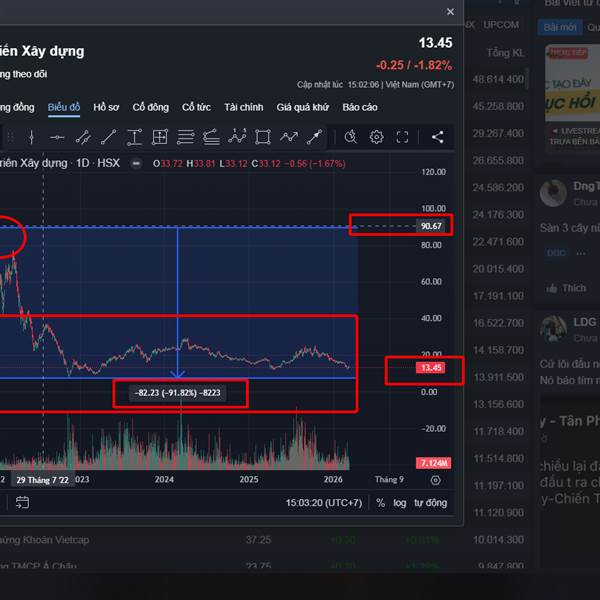Open the Hồ sơ tab

pyautogui.click(x=106, y=107)
